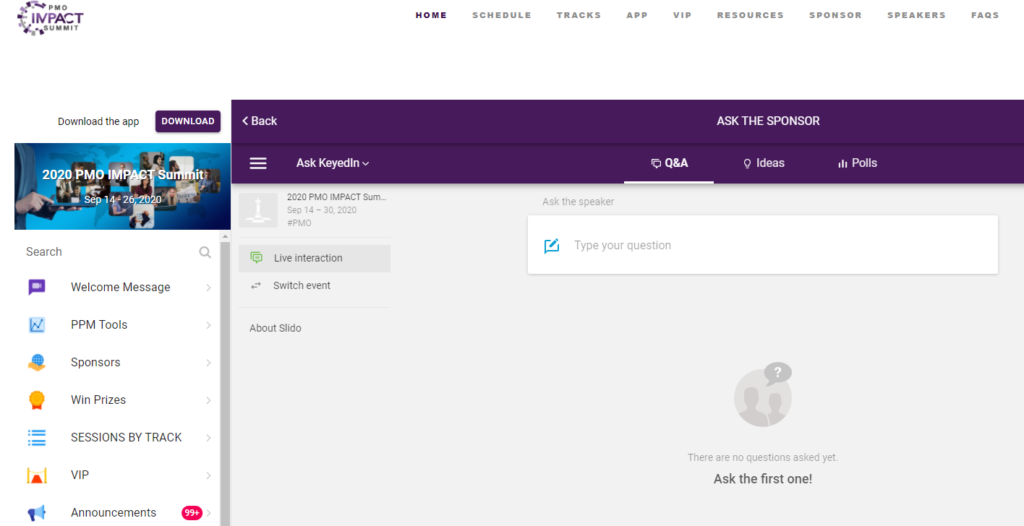Switch to the Polls tab
Image resolution: width=1024 pixels, height=526 pixels.
[x=857, y=163]
